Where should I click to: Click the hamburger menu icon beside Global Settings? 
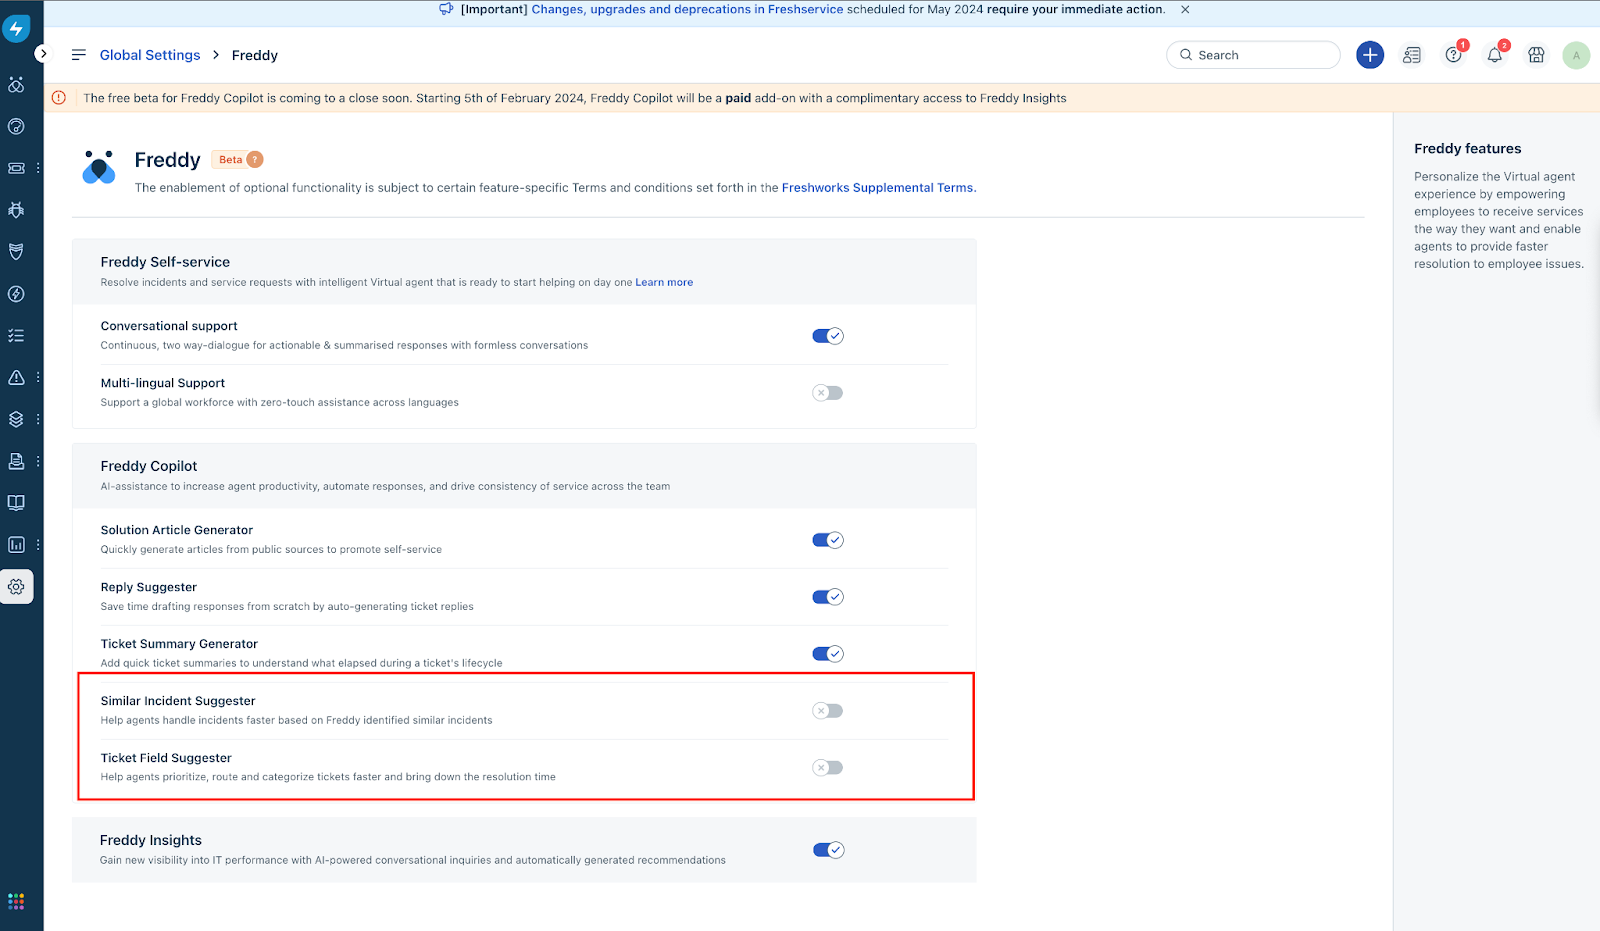(79, 55)
